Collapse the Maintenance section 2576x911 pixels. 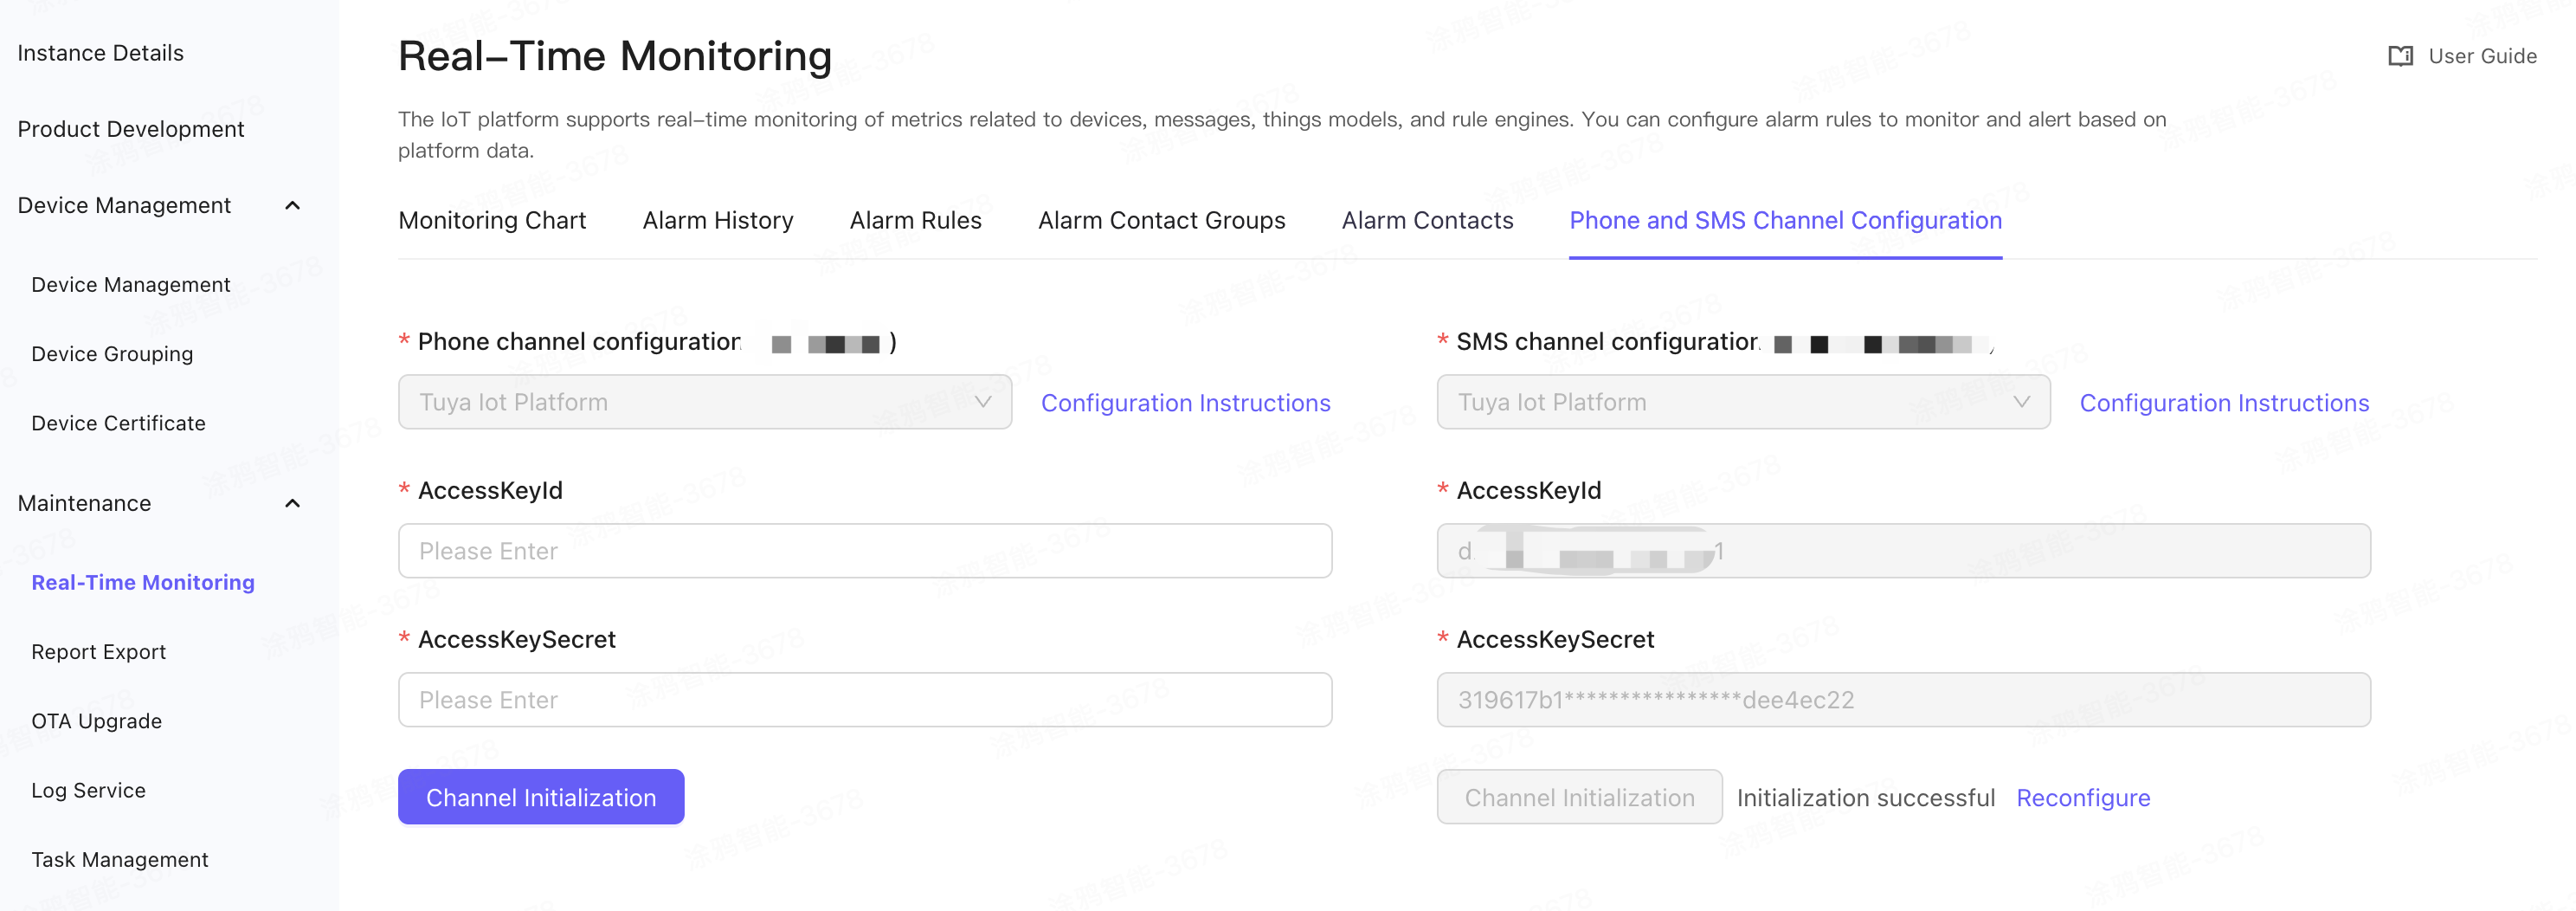[291, 503]
